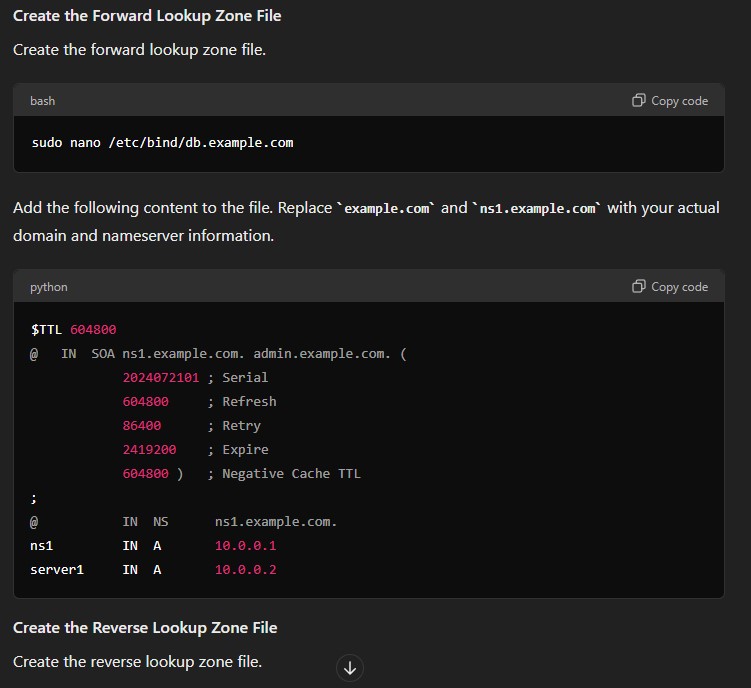Click the inline code 'ns1.example.com' in the paragraph
This screenshot has height=688, width=751.
click(537, 208)
